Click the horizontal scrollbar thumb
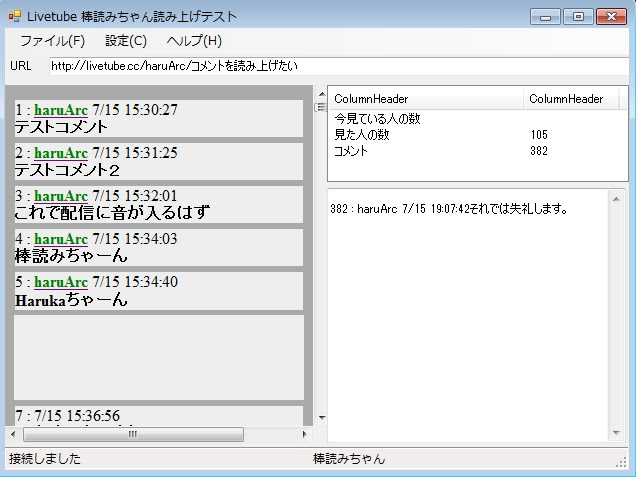Viewport: 636px width, 477px height. [x=133, y=434]
